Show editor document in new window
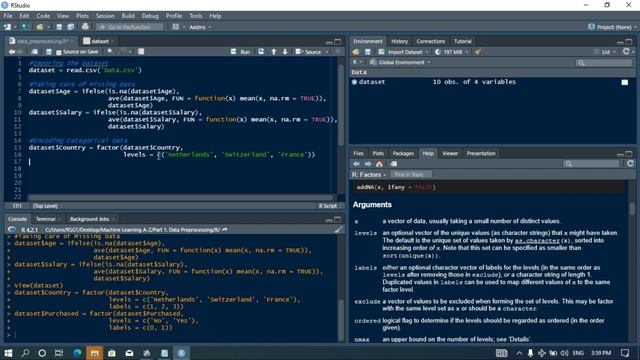The height and width of the screenshot is (360, 640). [x=34, y=52]
